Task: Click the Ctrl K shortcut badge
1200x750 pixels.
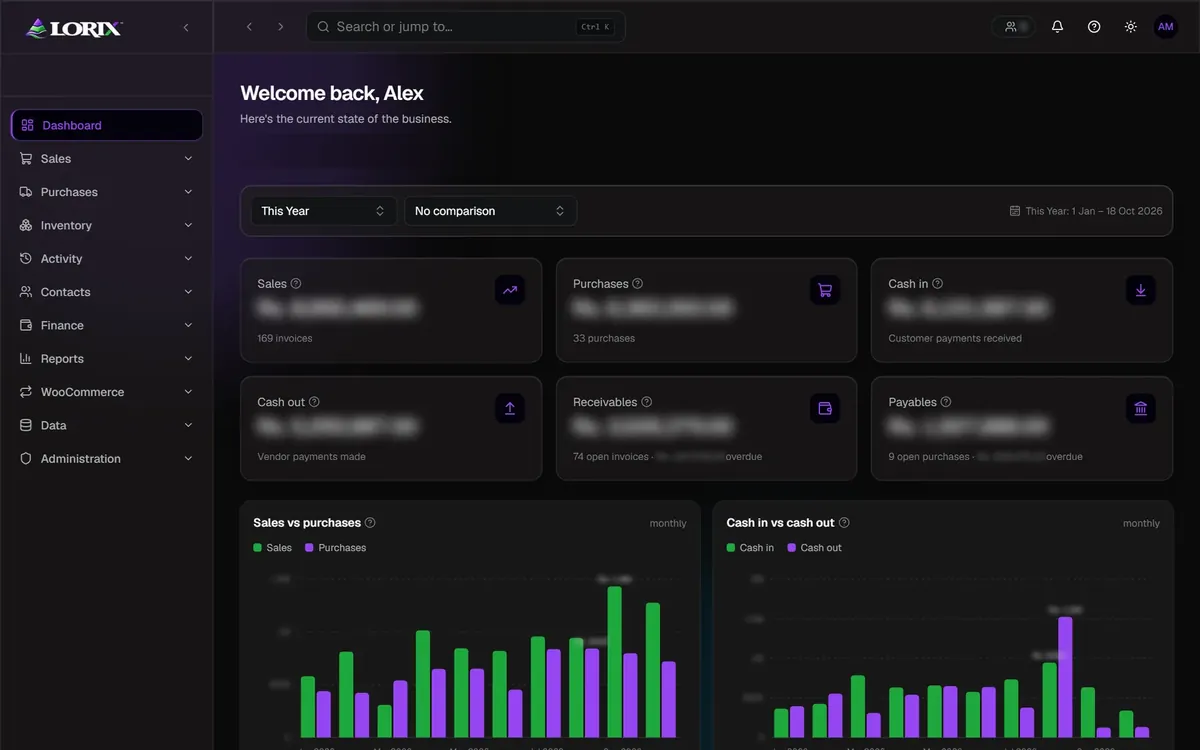Action: [x=594, y=27]
